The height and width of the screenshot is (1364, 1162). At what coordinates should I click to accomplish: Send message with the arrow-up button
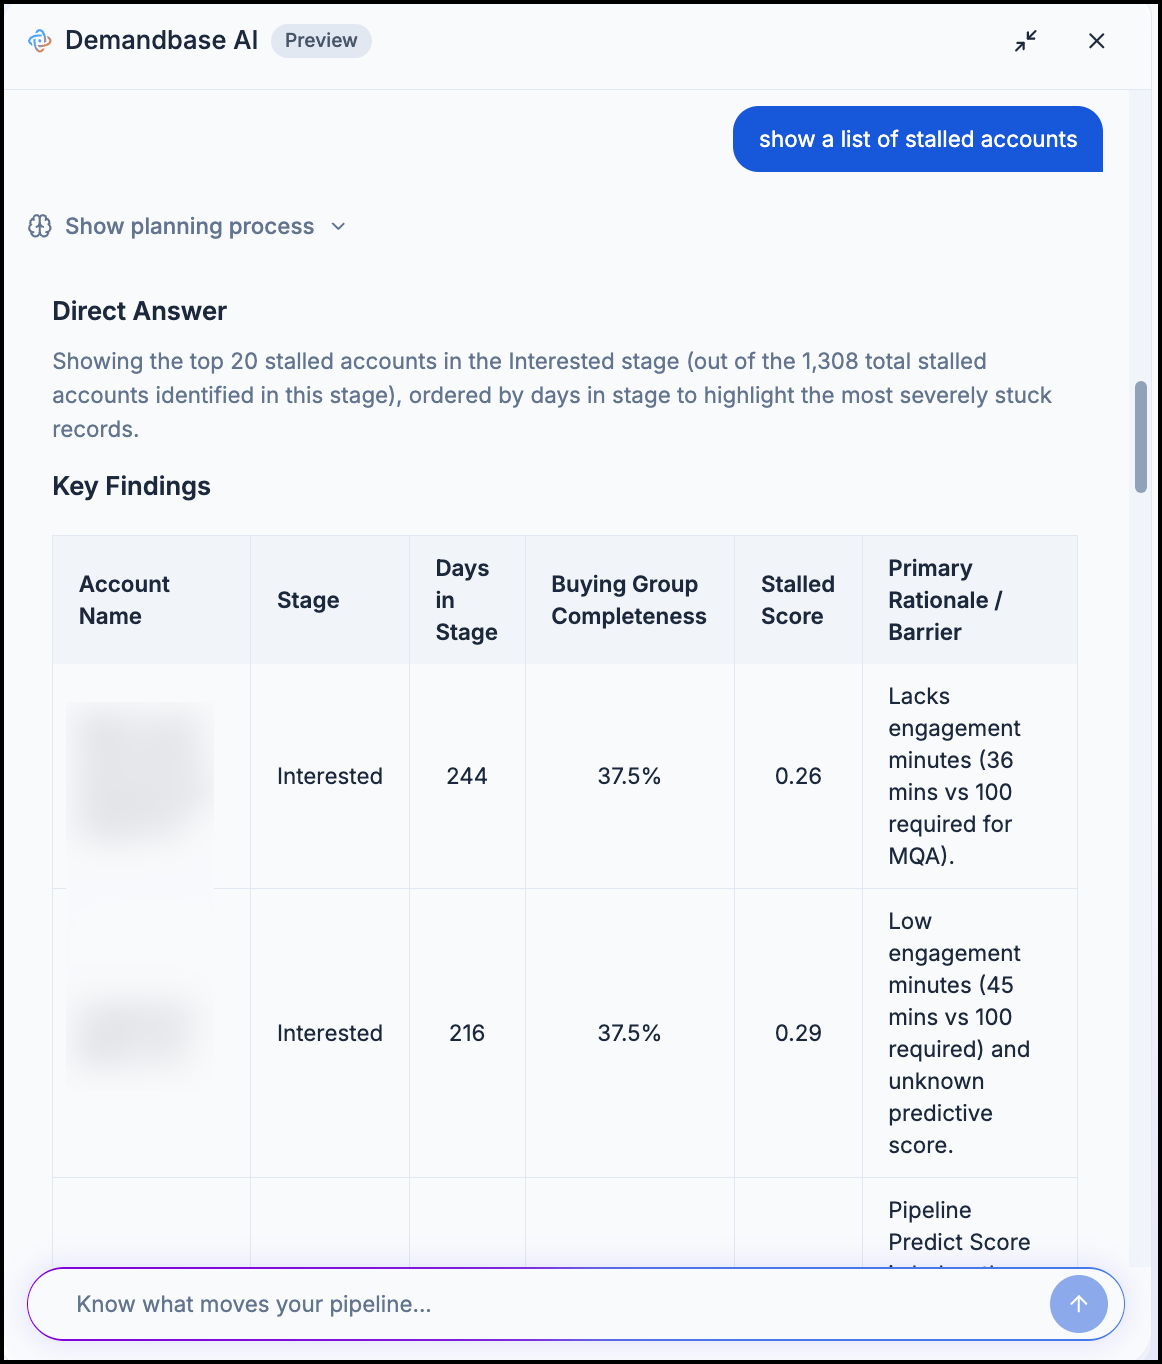1079,1304
